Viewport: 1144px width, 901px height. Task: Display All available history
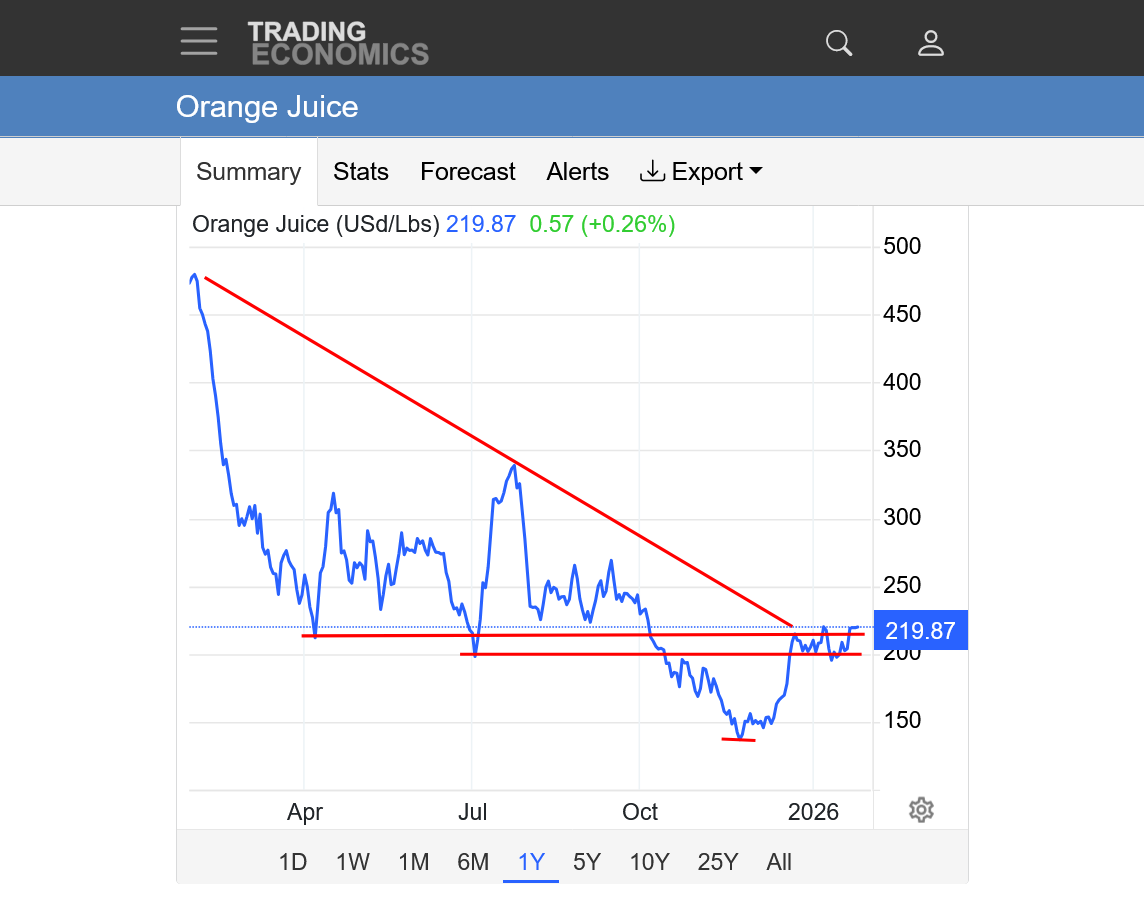pyautogui.click(x=779, y=862)
